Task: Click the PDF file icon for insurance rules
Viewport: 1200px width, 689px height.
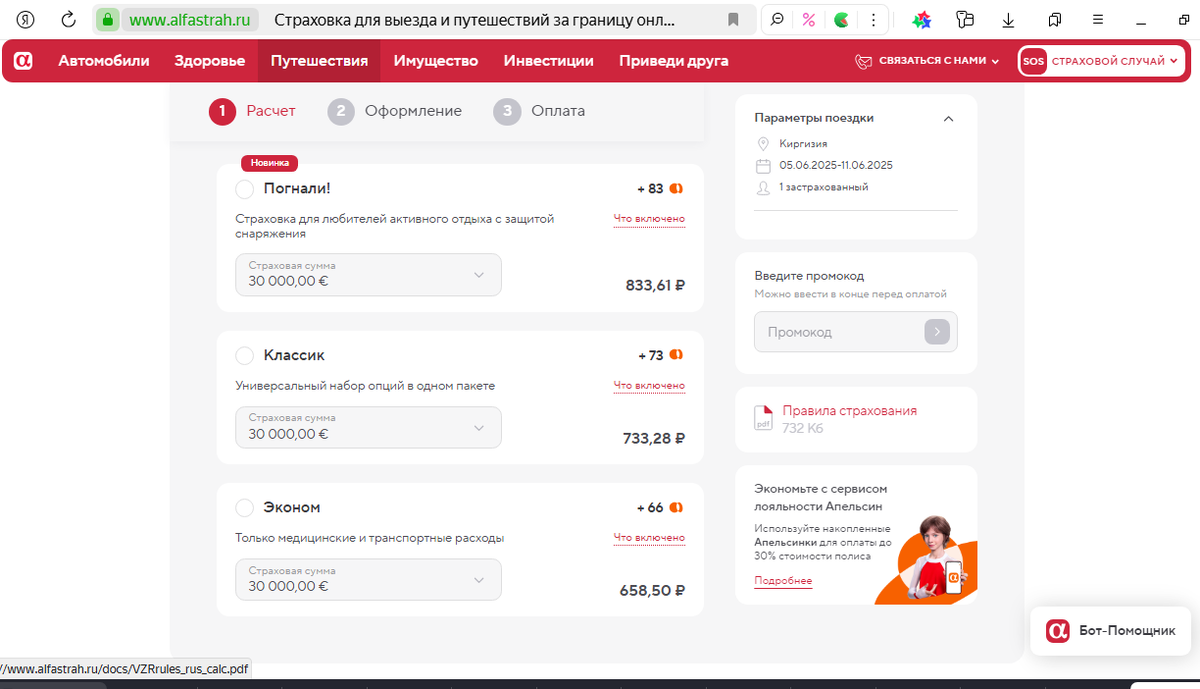Action: (x=763, y=418)
